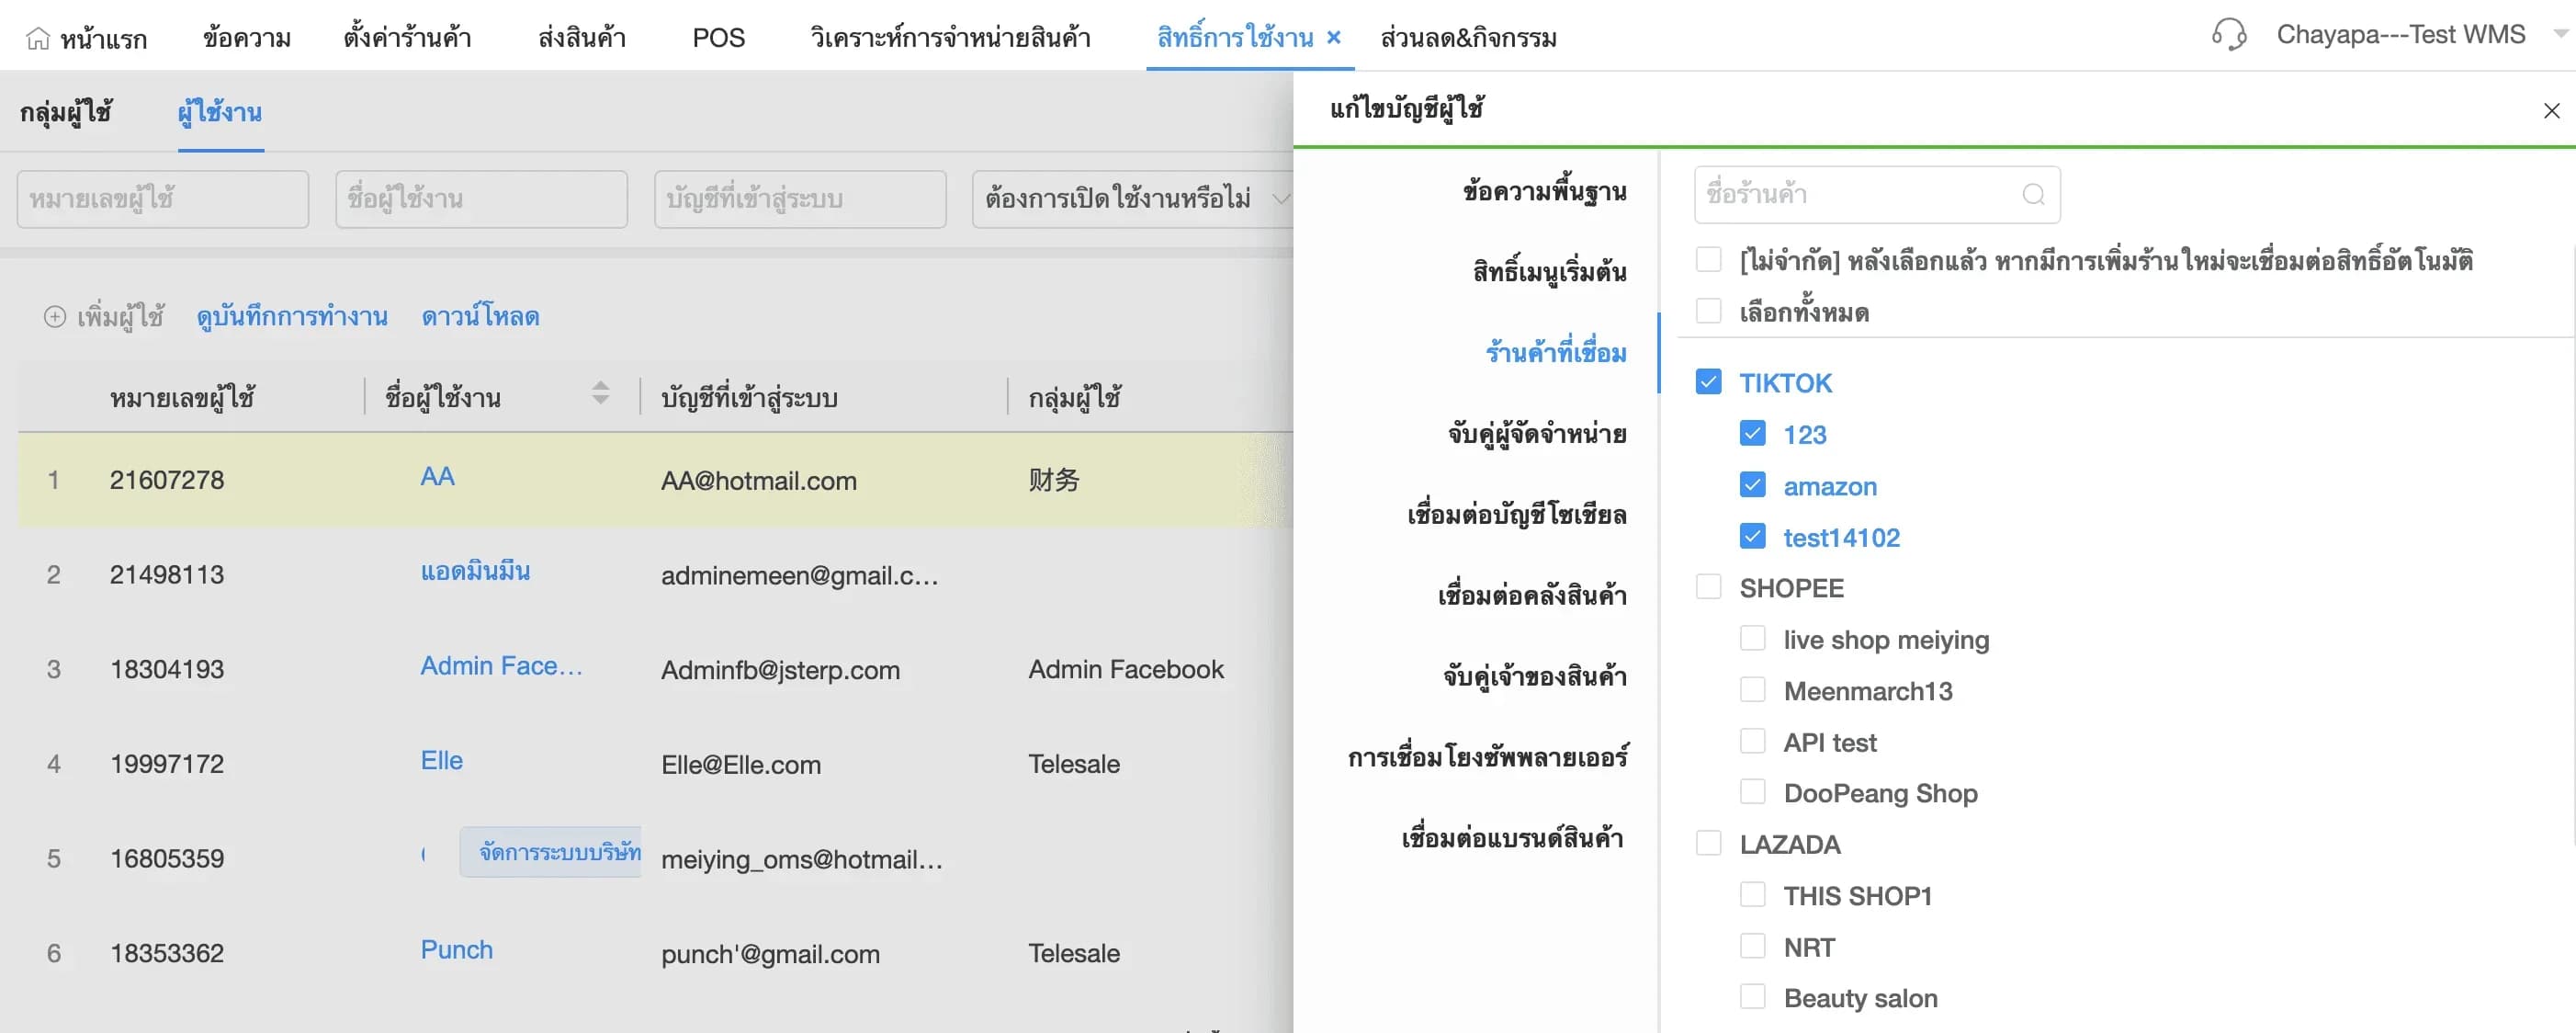Check the เลือกทั้งหมด select-all checkbox
Viewport: 2576px width, 1033px height.
tap(1708, 311)
